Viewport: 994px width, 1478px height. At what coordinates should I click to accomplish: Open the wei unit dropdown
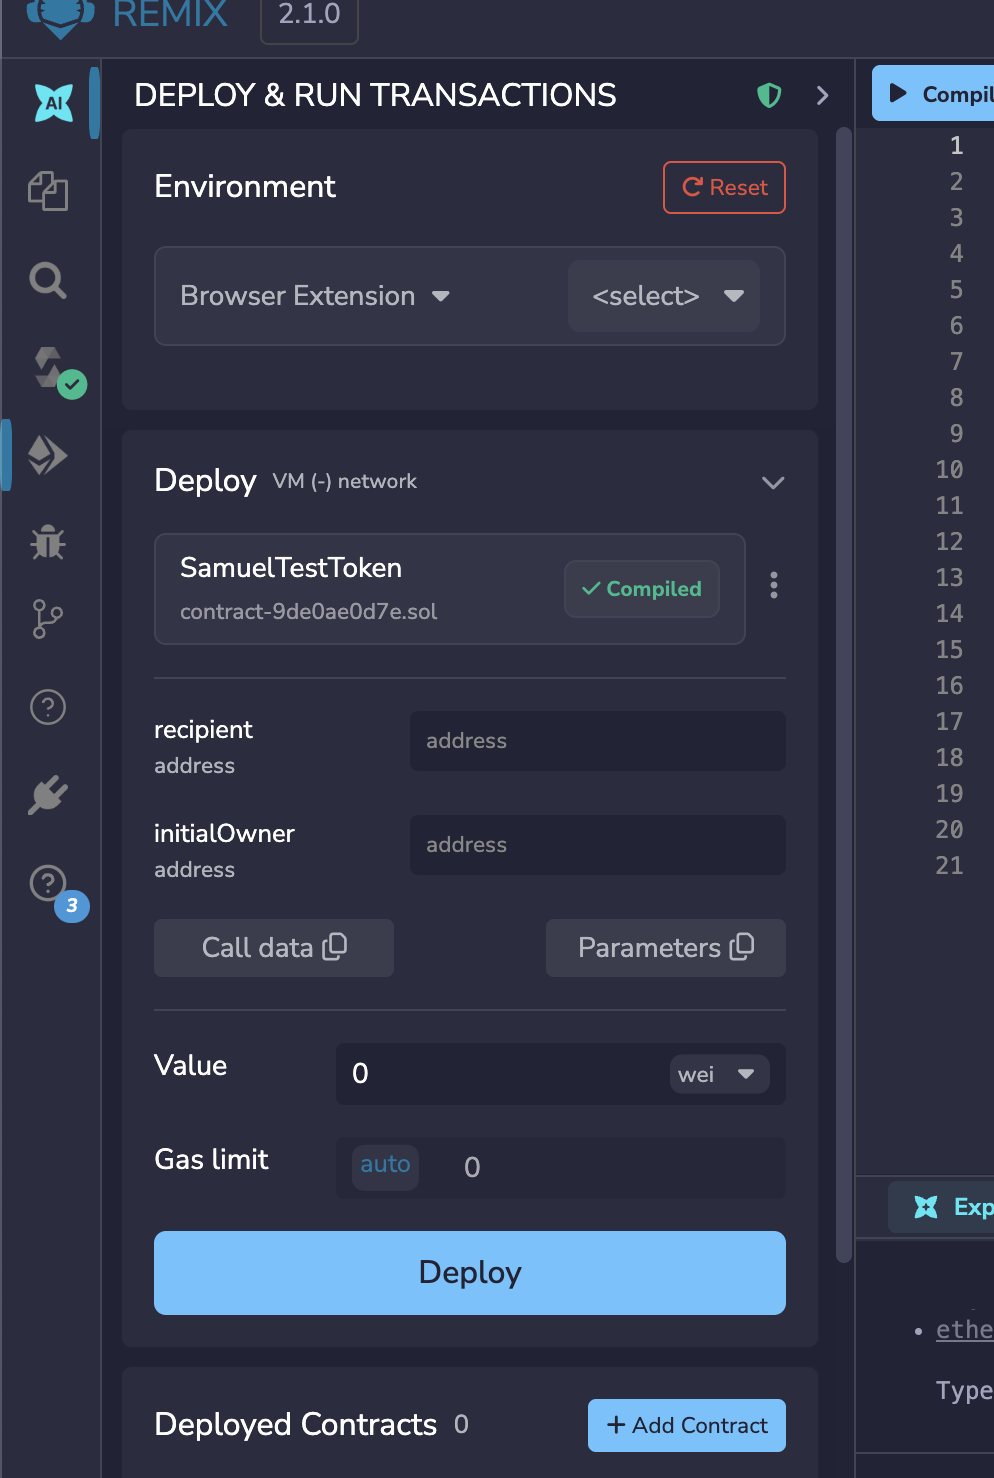(x=719, y=1074)
